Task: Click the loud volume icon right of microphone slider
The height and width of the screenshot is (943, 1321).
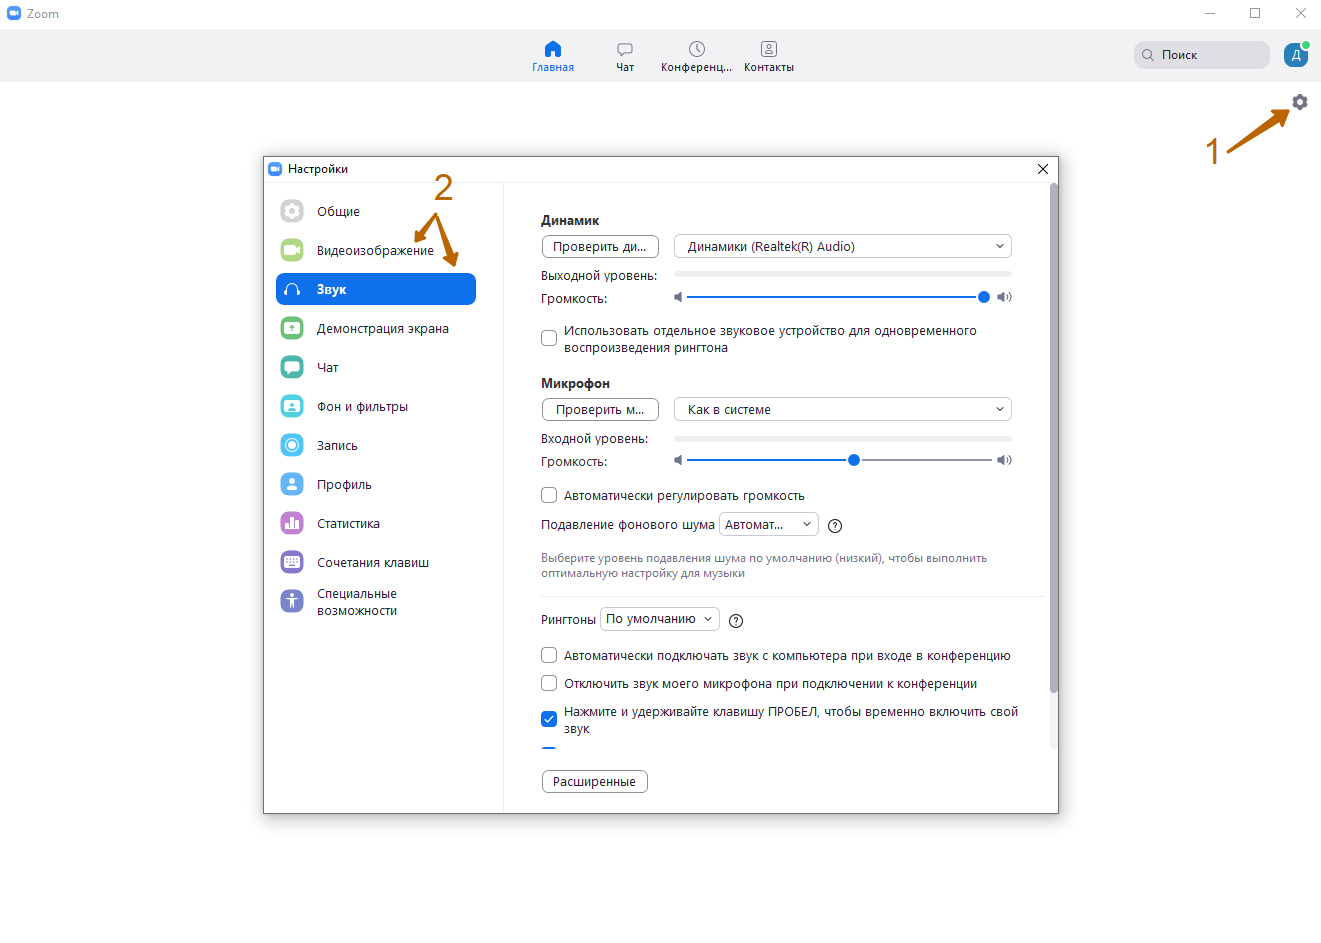Action: coord(1004,460)
